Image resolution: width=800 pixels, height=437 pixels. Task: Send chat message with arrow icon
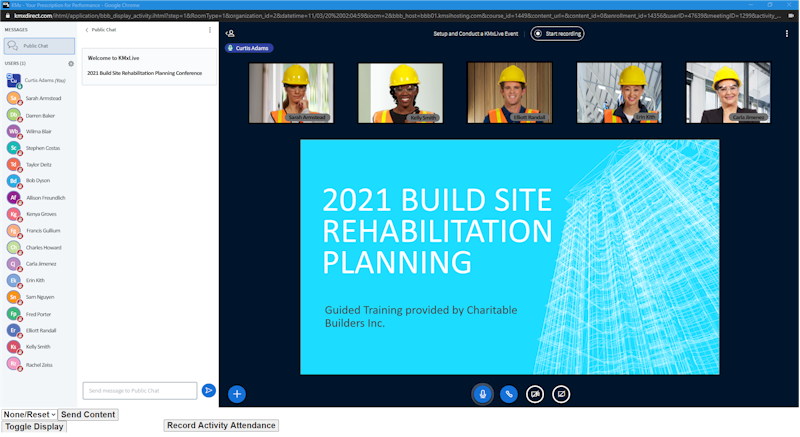(208, 390)
